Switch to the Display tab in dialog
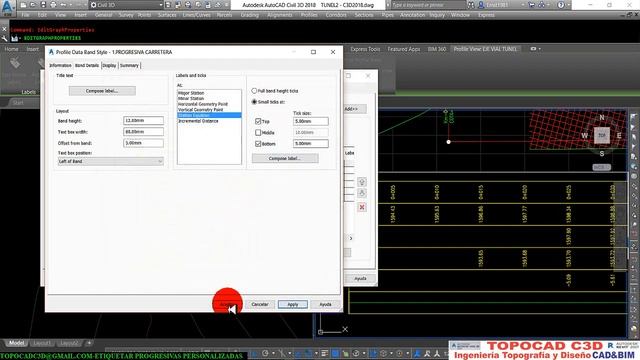This screenshot has width=640, height=360. coord(109,65)
